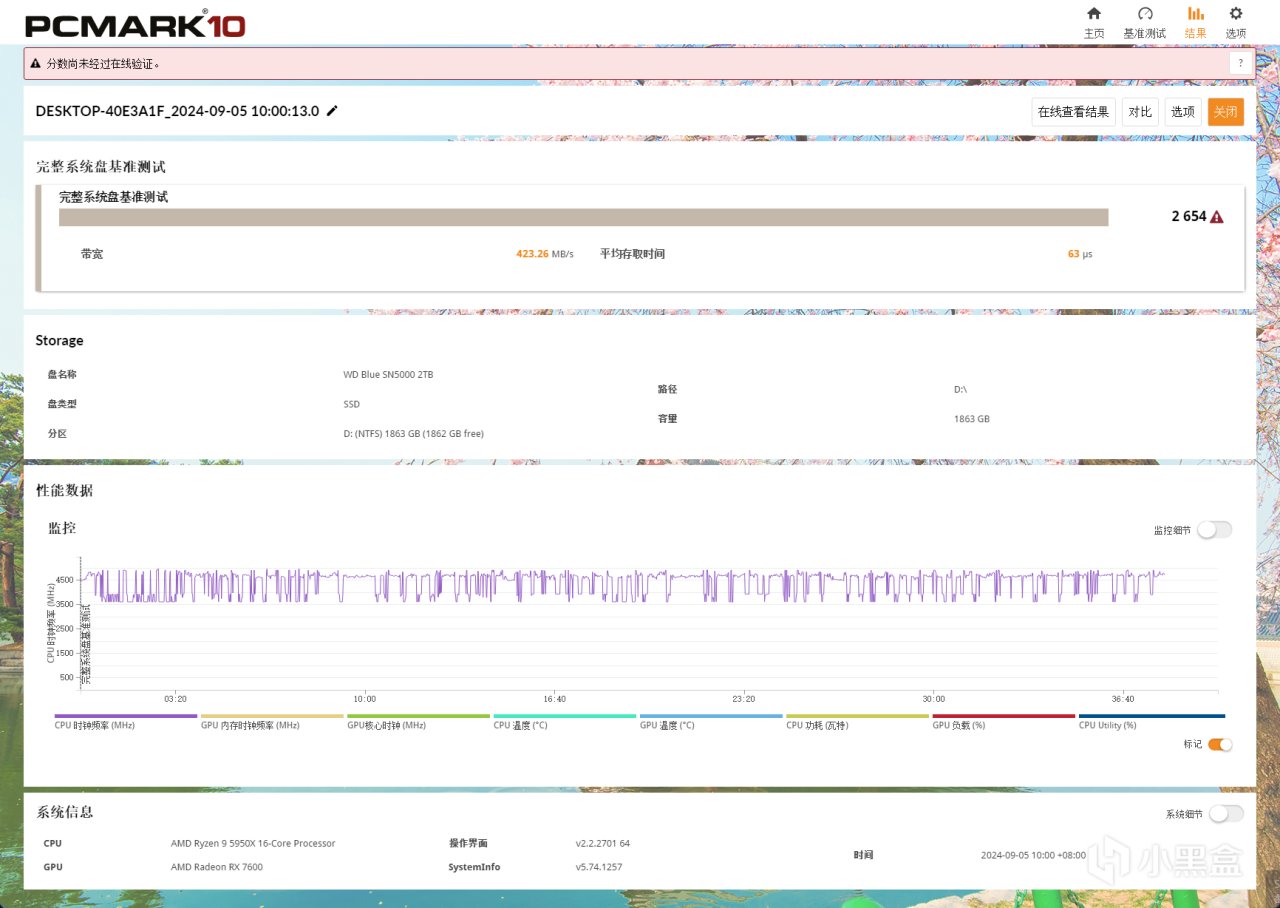Click the 平均存取时间 label
The image size is (1280, 908).
[632, 254]
